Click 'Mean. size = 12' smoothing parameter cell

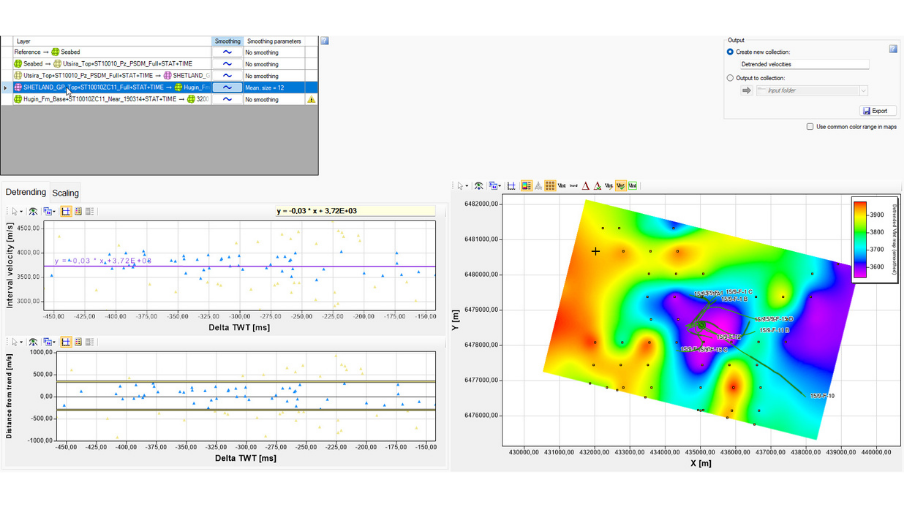(274, 88)
